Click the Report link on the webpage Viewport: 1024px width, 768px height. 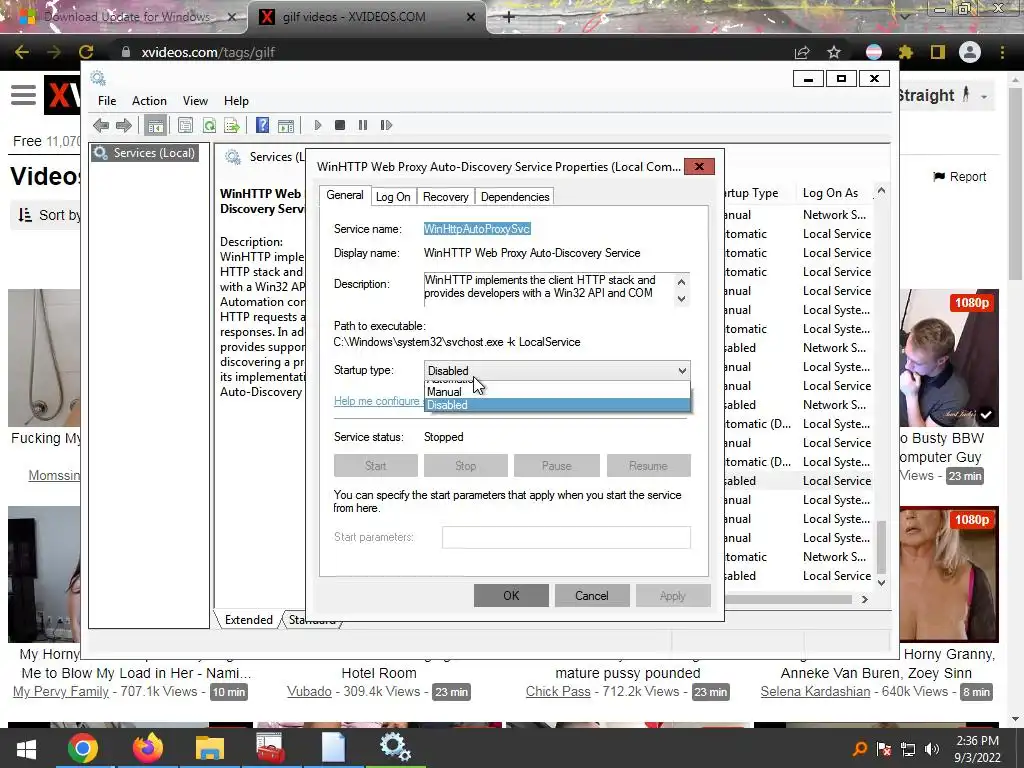(959, 176)
